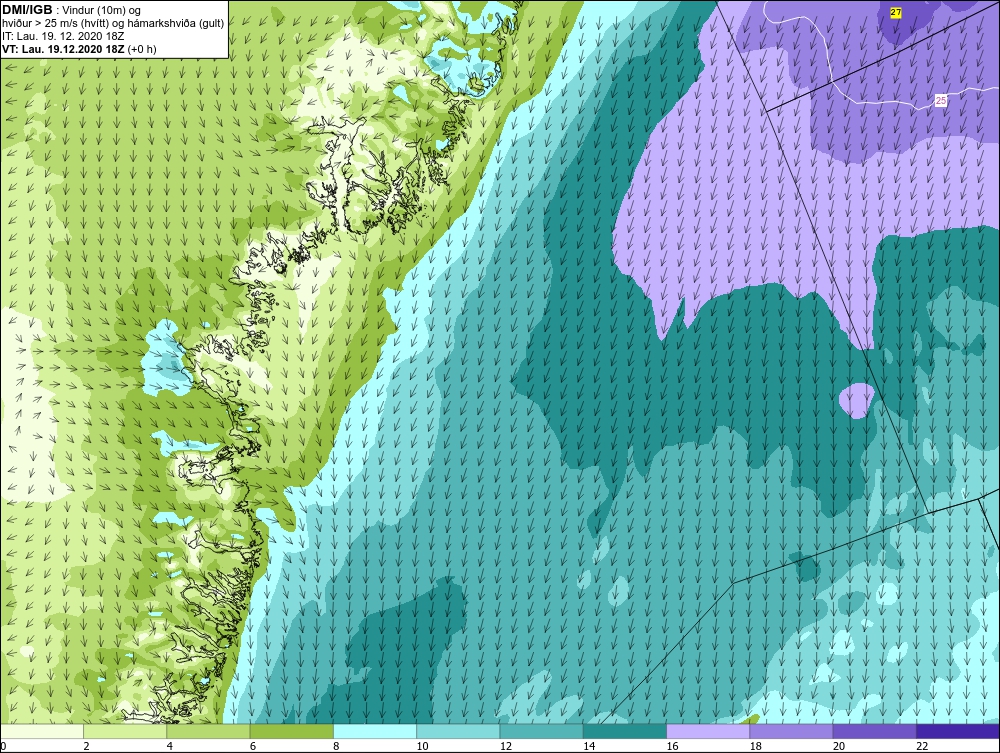Click the IT: Lau. 19. 12. 2020 18Z line
Viewport: 1000px width, 753px height.
pos(64,36)
